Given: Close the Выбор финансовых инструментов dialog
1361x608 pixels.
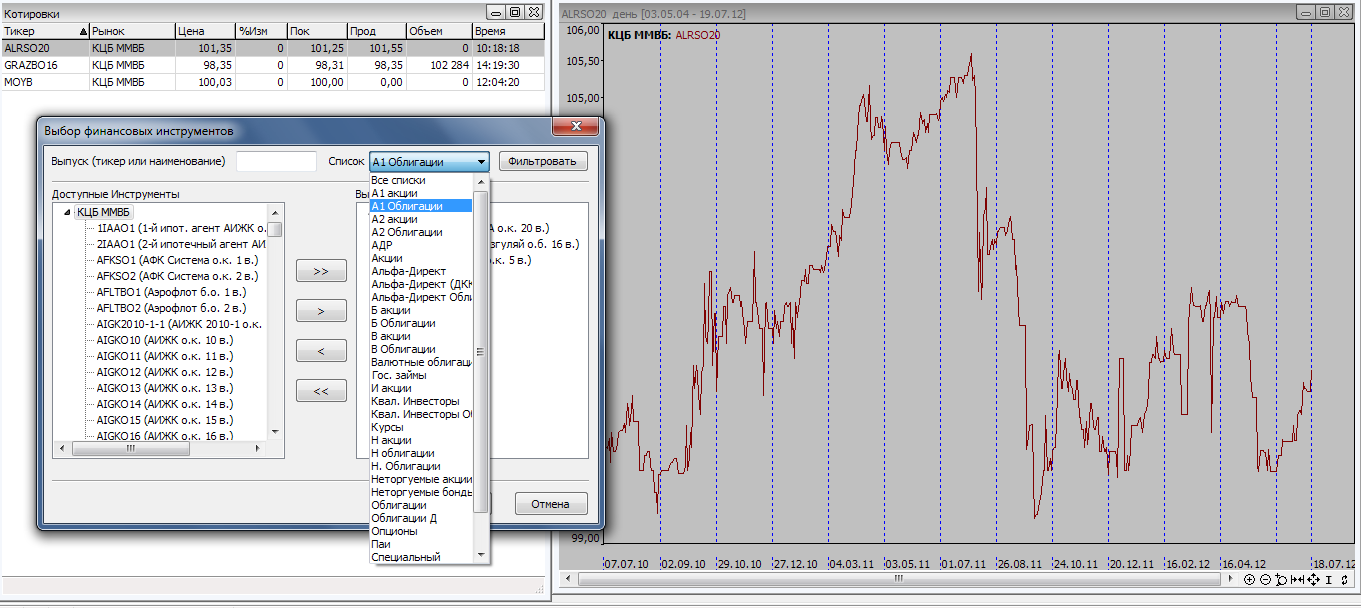Looking at the screenshot, I should tap(577, 128).
